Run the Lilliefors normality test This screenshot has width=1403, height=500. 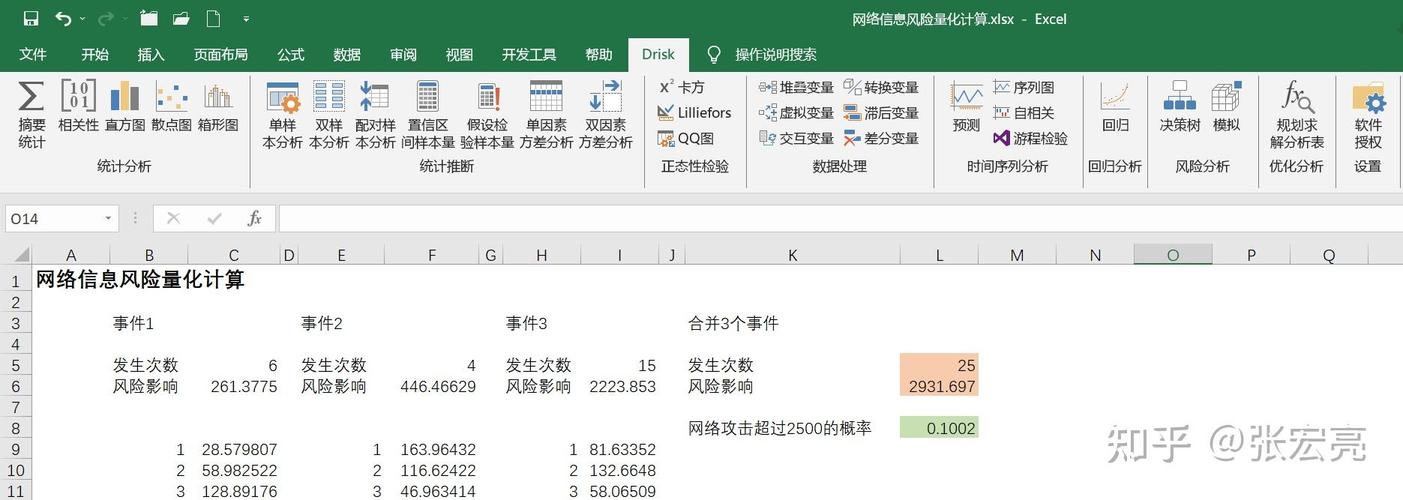(694, 112)
